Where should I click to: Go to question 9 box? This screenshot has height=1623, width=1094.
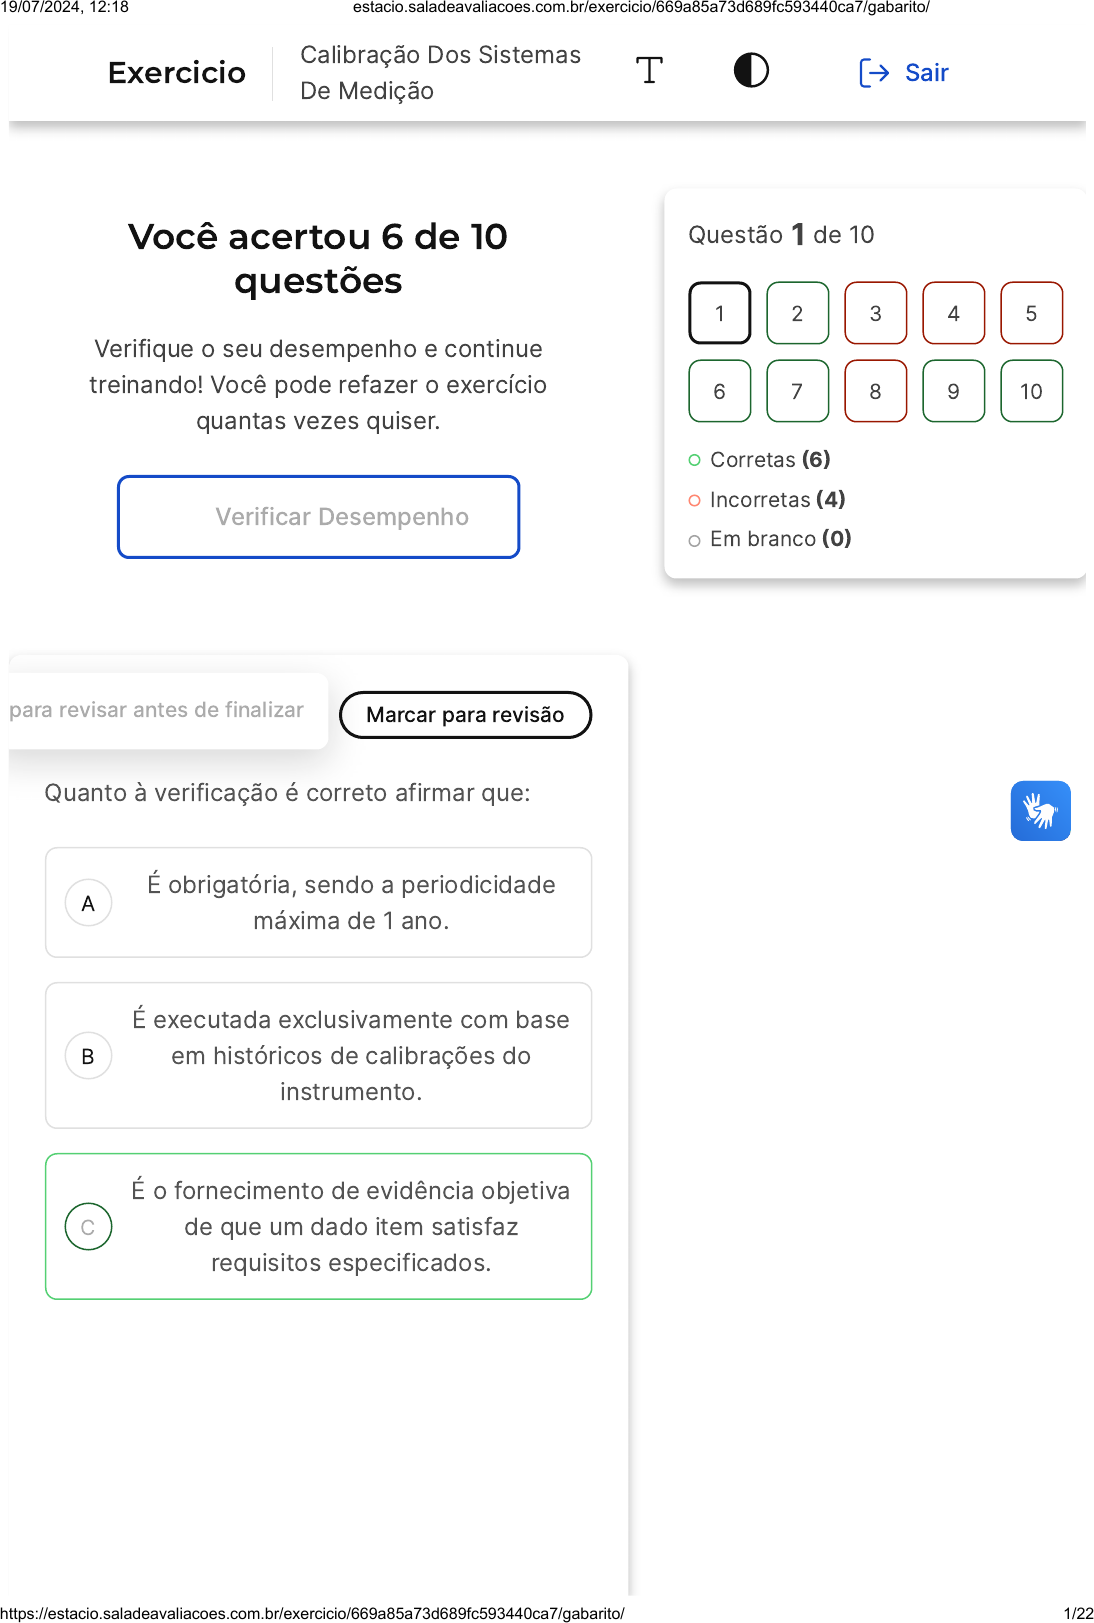(953, 392)
